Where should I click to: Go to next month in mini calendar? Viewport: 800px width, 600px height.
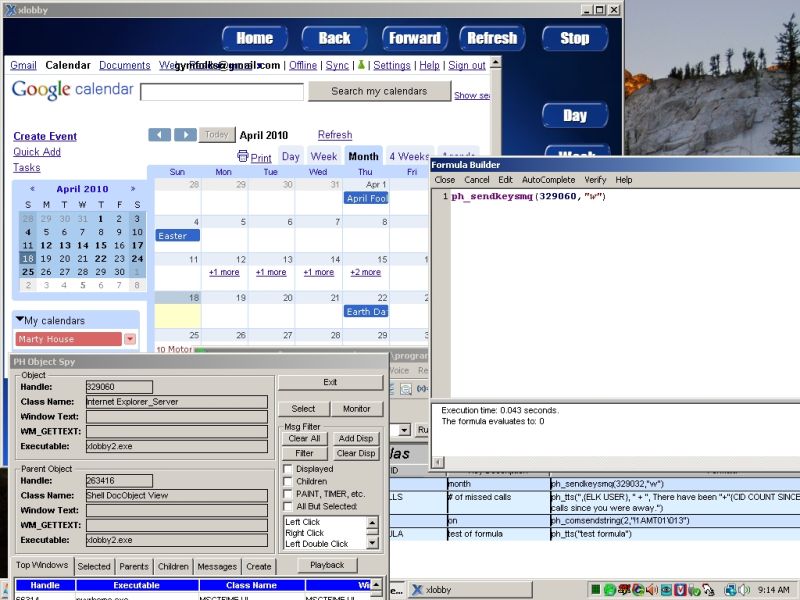tap(133, 189)
